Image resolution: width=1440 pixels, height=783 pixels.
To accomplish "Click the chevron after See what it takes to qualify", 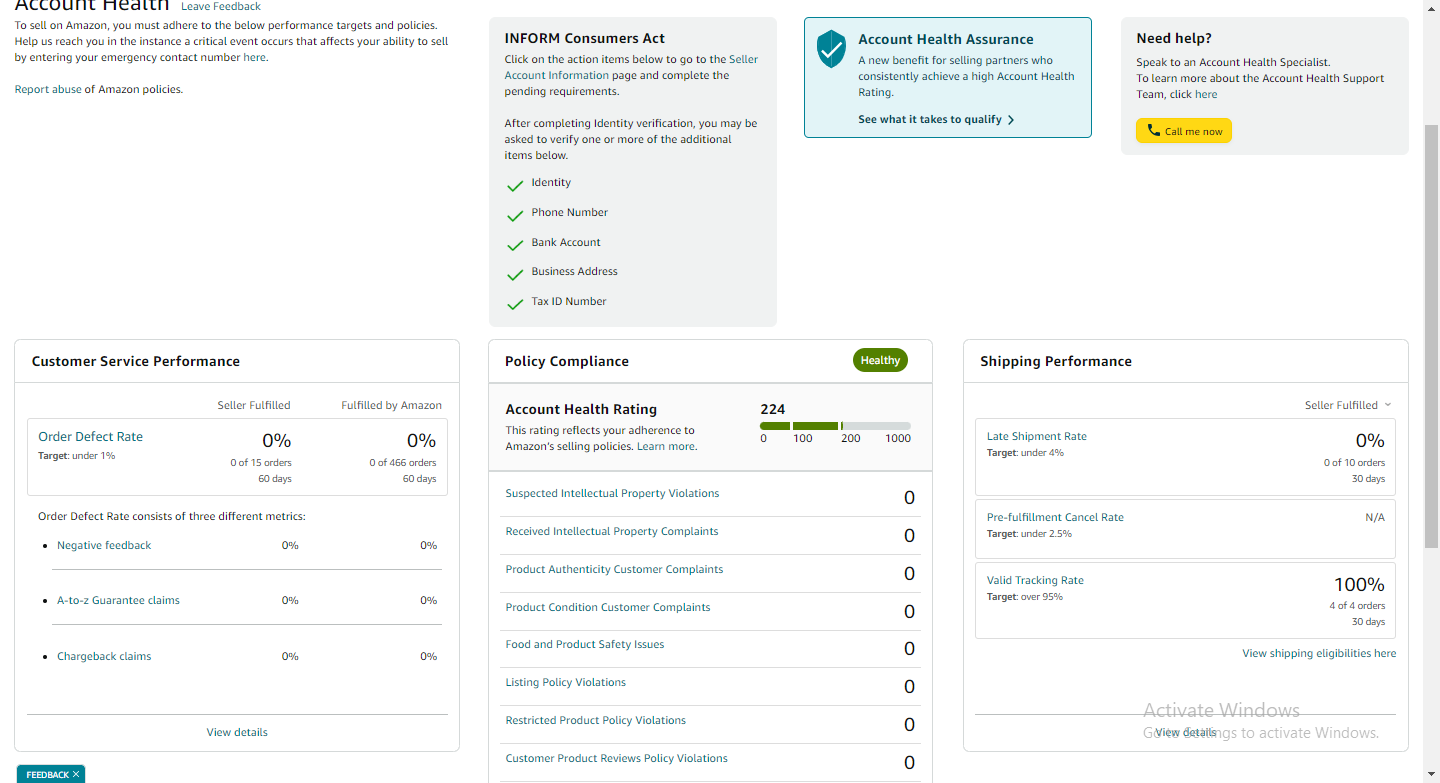I will click(1011, 120).
